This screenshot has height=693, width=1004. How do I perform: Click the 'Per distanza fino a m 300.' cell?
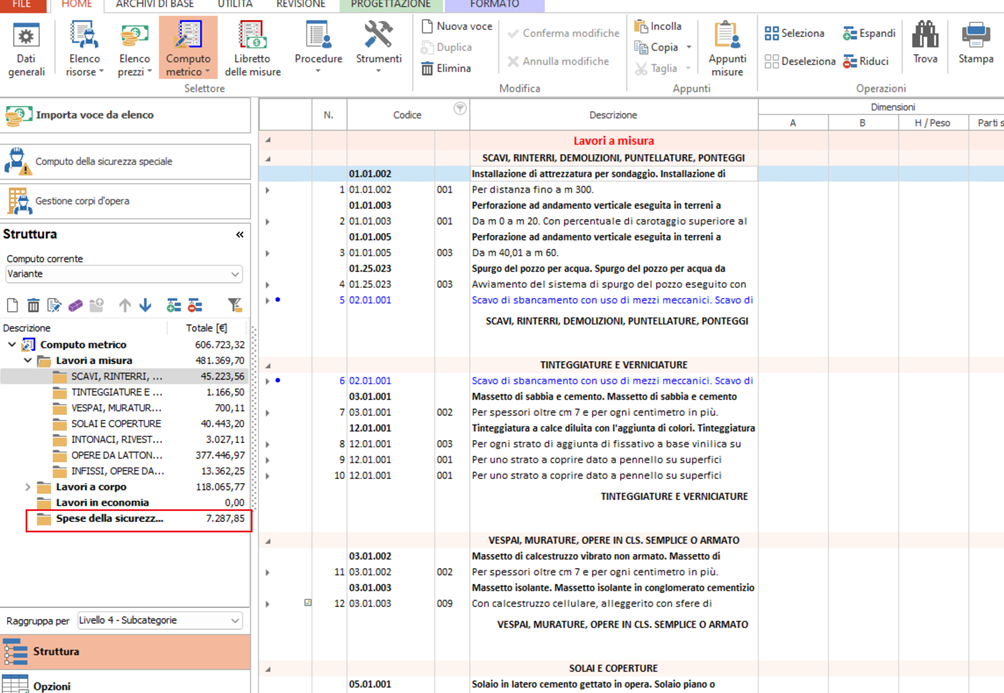pos(613,190)
